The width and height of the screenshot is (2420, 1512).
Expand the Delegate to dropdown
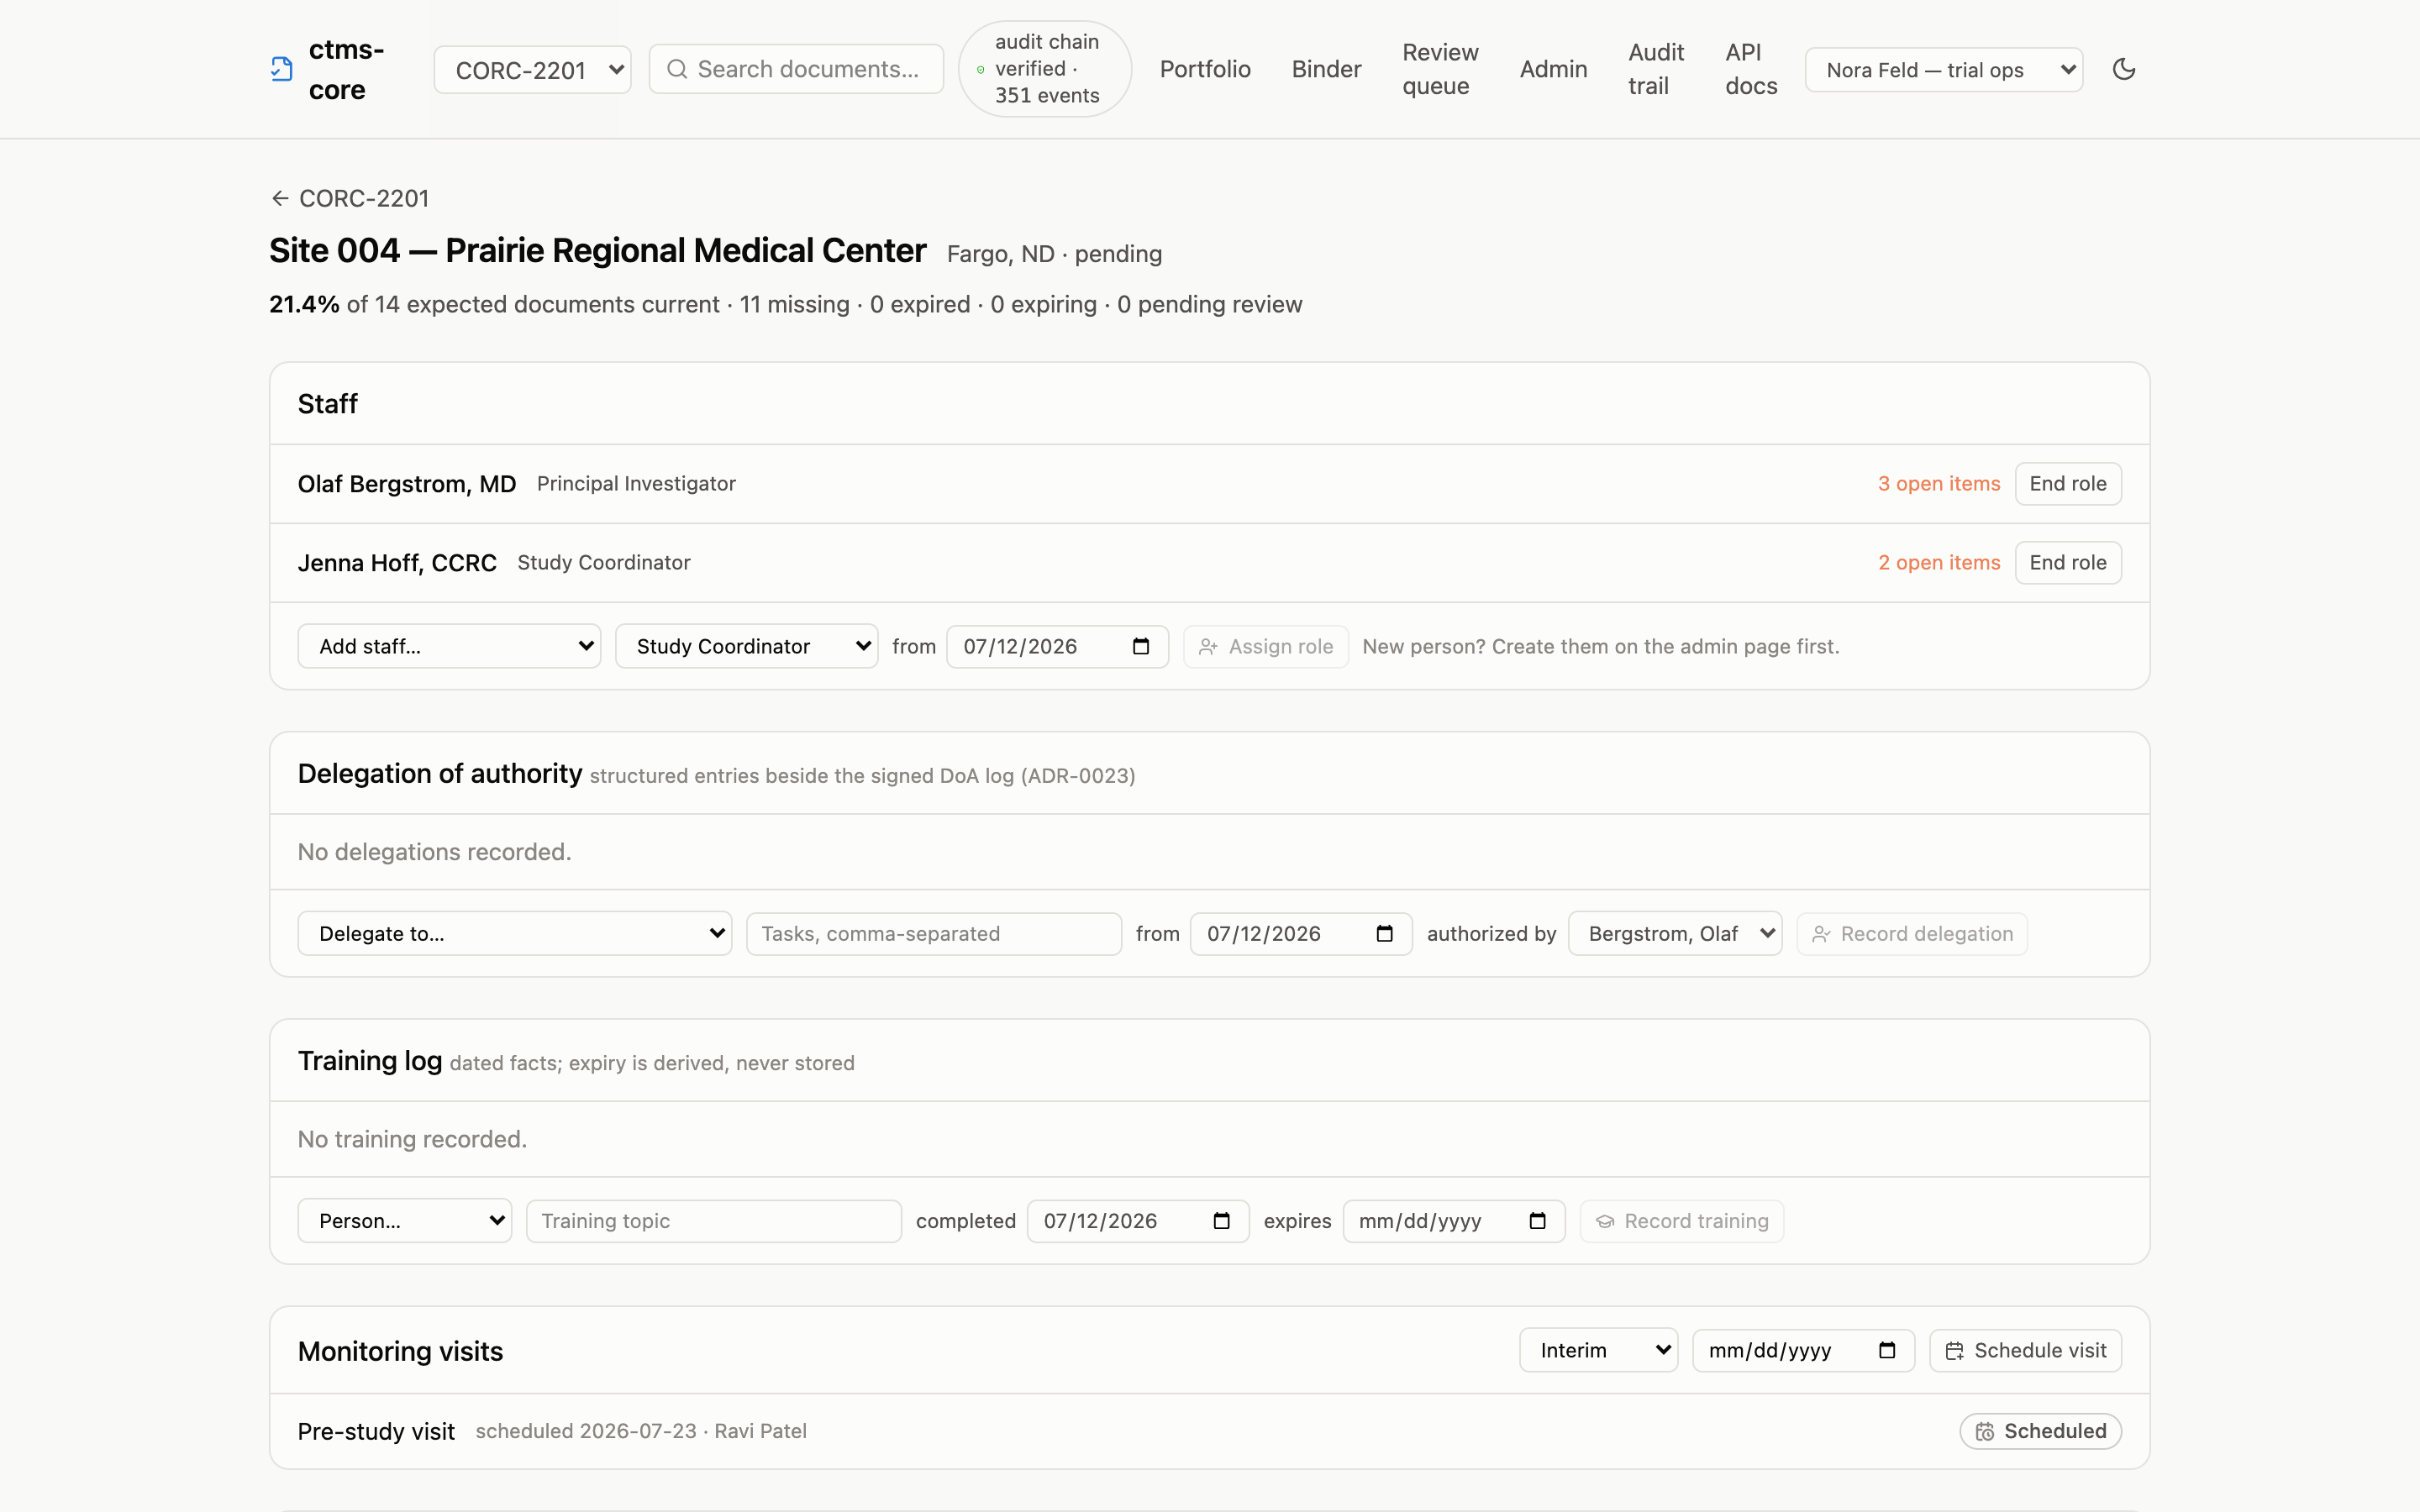point(515,933)
